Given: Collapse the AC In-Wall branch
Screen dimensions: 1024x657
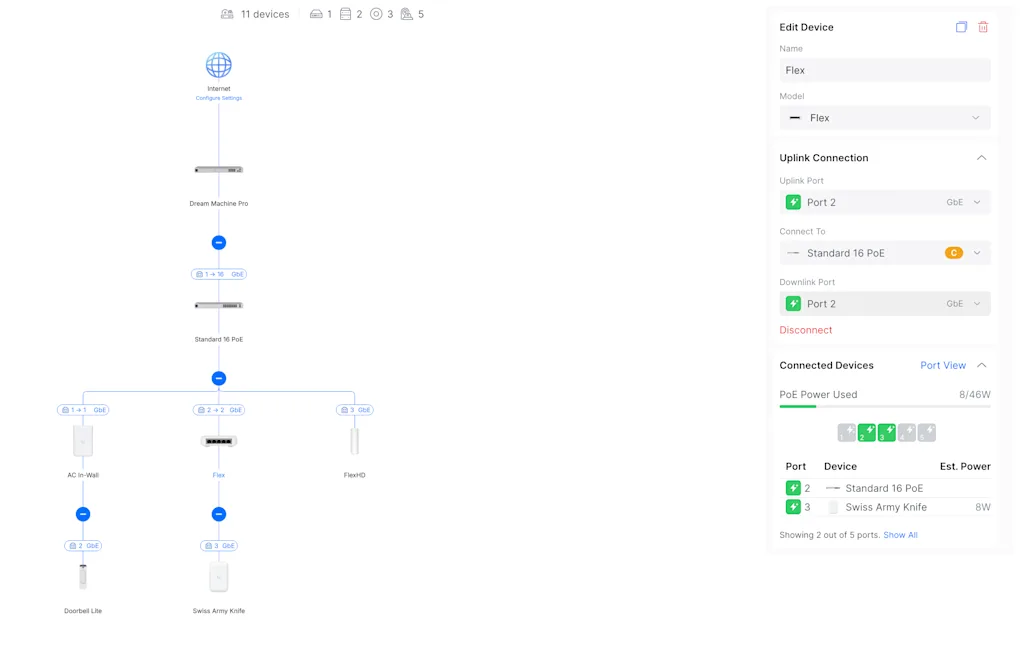Looking at the screenshot, I should pos(83,514).
